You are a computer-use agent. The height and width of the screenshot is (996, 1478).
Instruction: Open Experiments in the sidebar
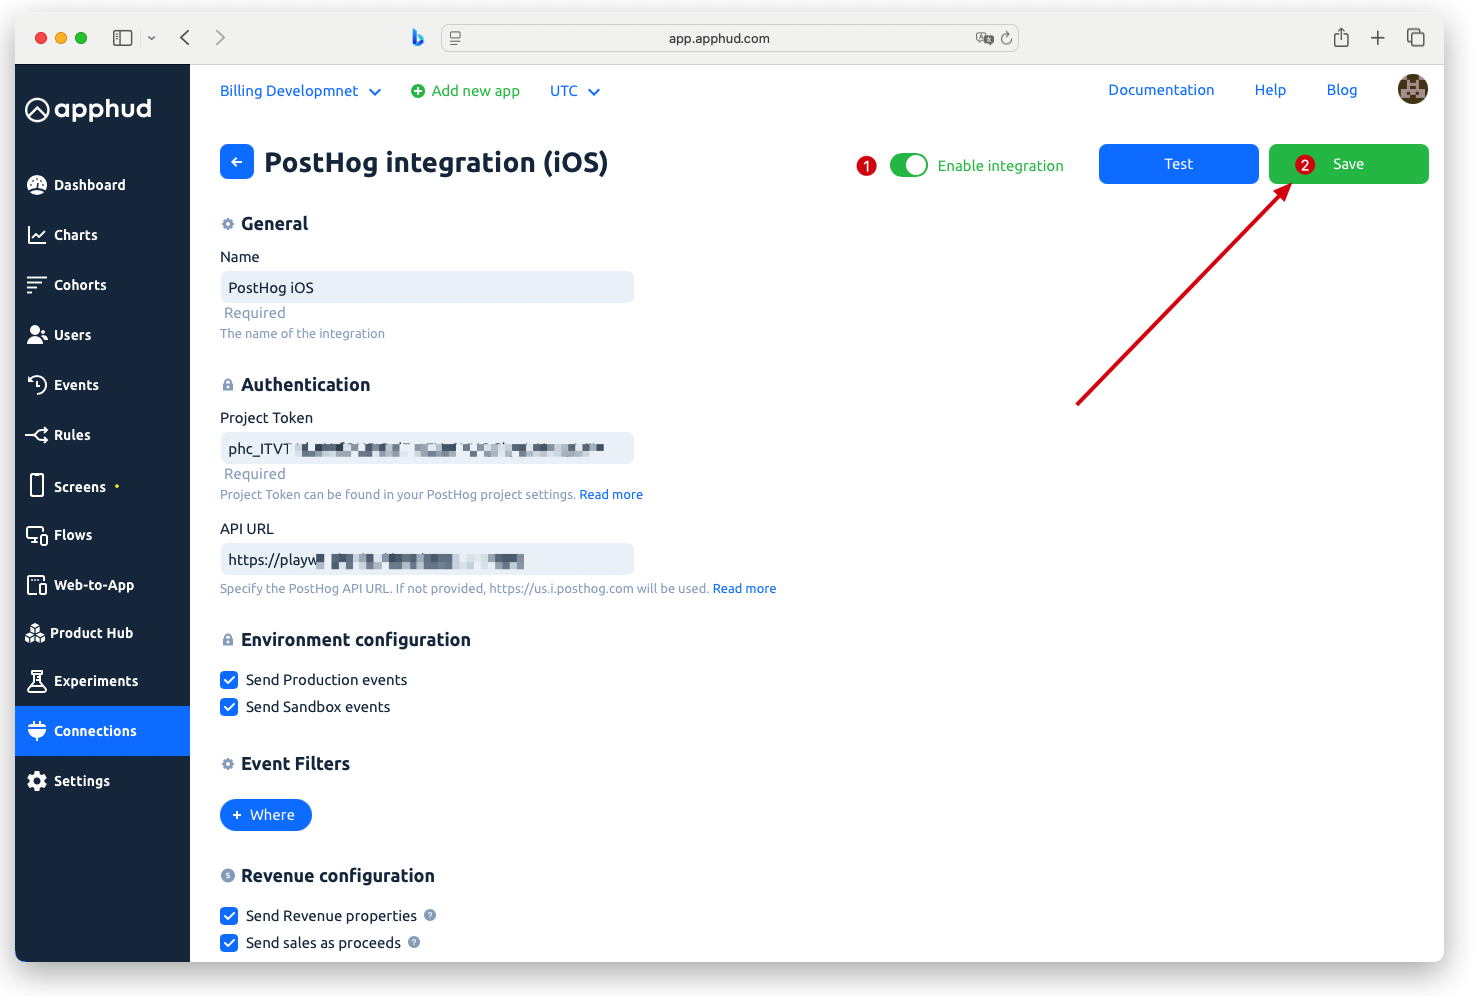[x=102, y=681]
